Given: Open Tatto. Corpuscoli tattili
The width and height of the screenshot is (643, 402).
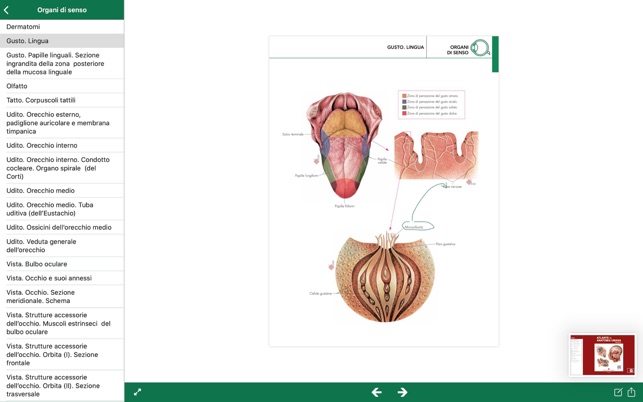Looking at the screenshot, I should tap(62, 100).
